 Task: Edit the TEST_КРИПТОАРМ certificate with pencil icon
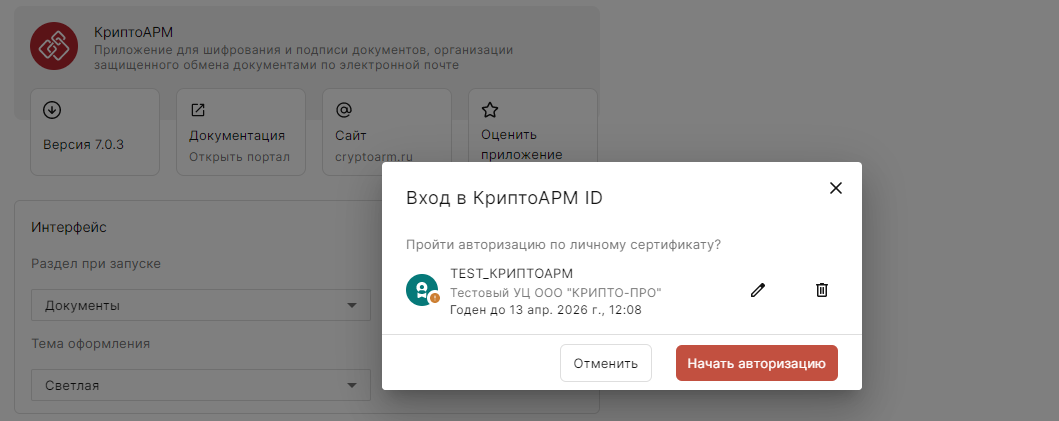click(758, 291)
